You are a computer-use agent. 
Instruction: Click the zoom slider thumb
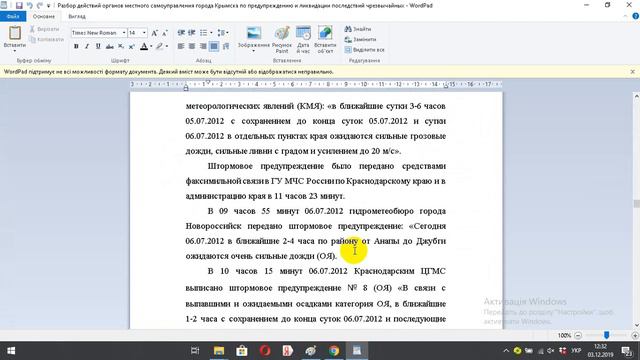tap(607, 335)
